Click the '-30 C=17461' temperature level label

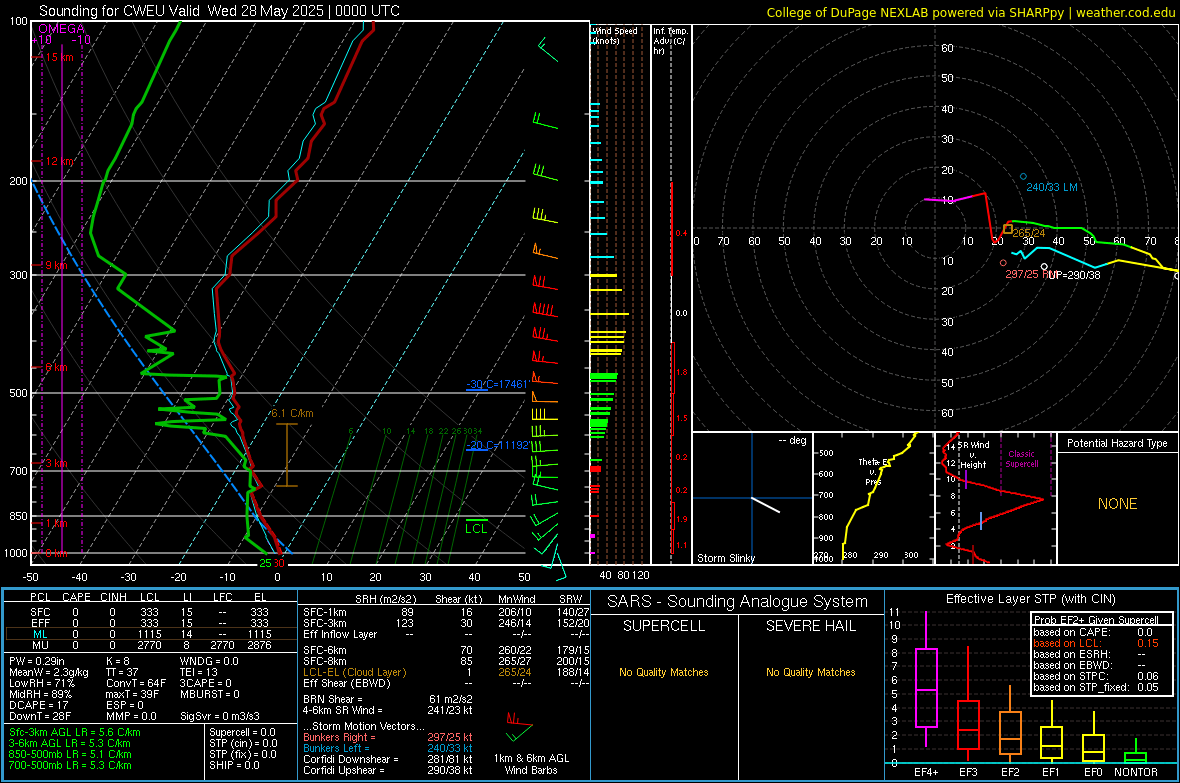pos(497,384)
